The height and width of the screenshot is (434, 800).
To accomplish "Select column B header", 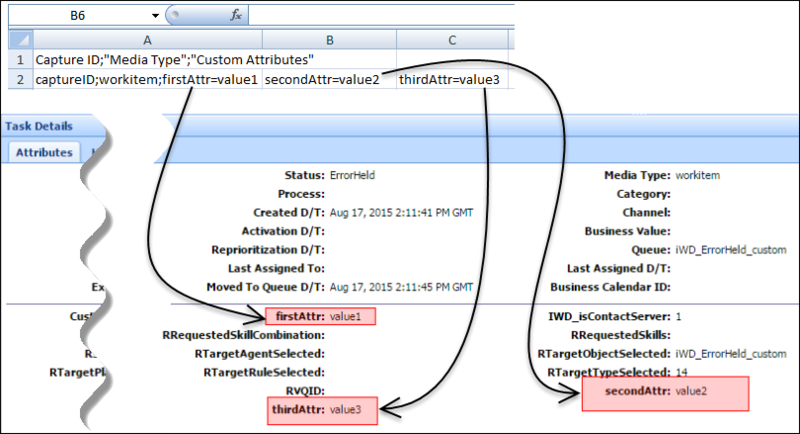I will [x=330, y=40].
